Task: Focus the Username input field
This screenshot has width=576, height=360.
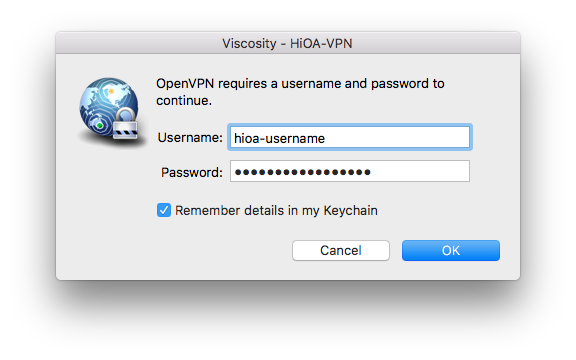Action: [350, 137]
